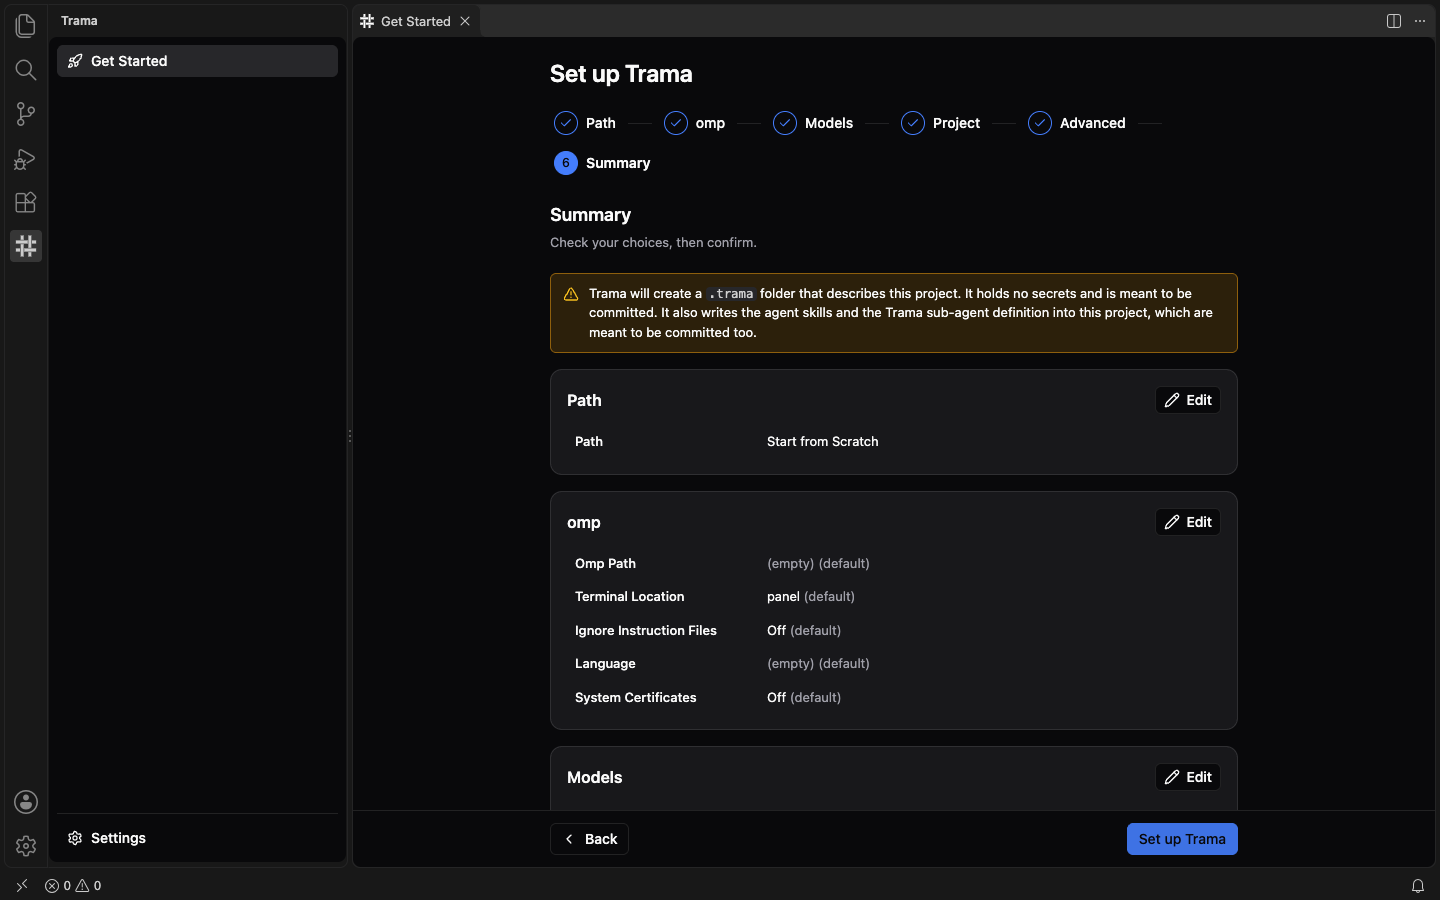Open the Run and Debug icon
Image resolution: width=1440 pixels, height=900 pixels.
coord(26,158)
